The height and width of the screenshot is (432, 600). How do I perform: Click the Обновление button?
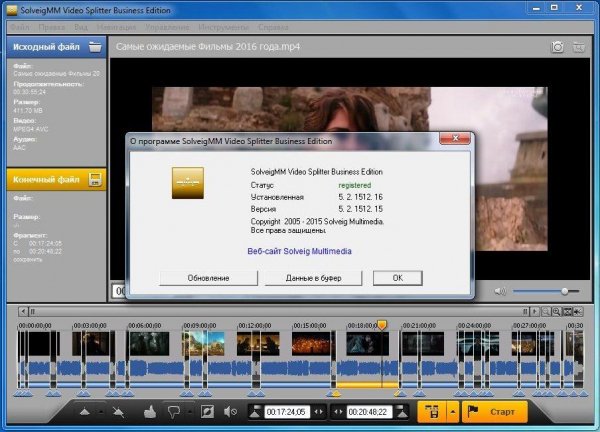tap(208, 278)
